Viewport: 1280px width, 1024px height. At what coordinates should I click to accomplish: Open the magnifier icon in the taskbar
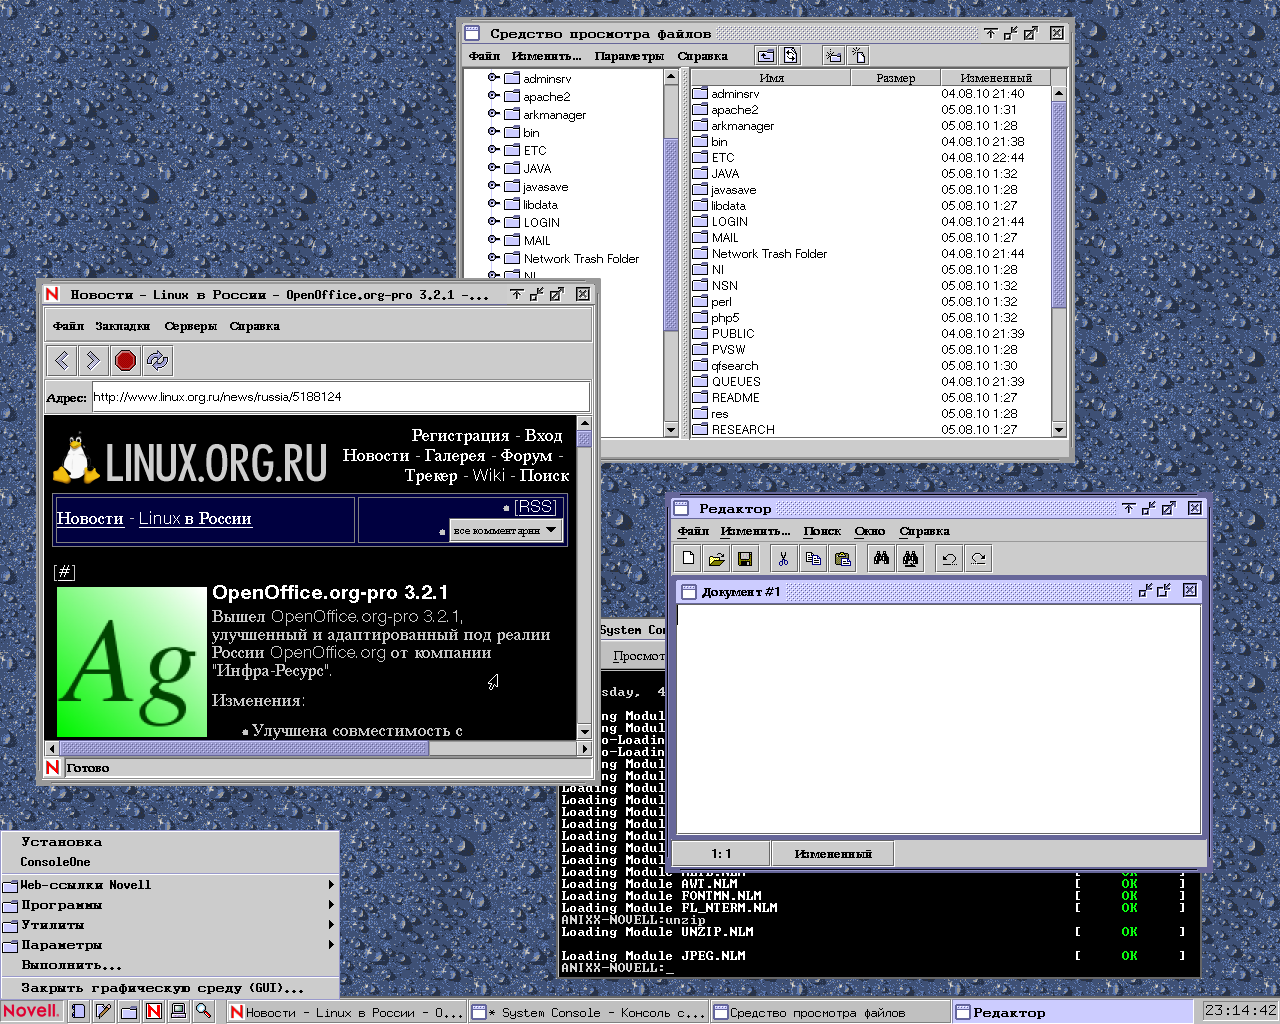coord(203,1011)
